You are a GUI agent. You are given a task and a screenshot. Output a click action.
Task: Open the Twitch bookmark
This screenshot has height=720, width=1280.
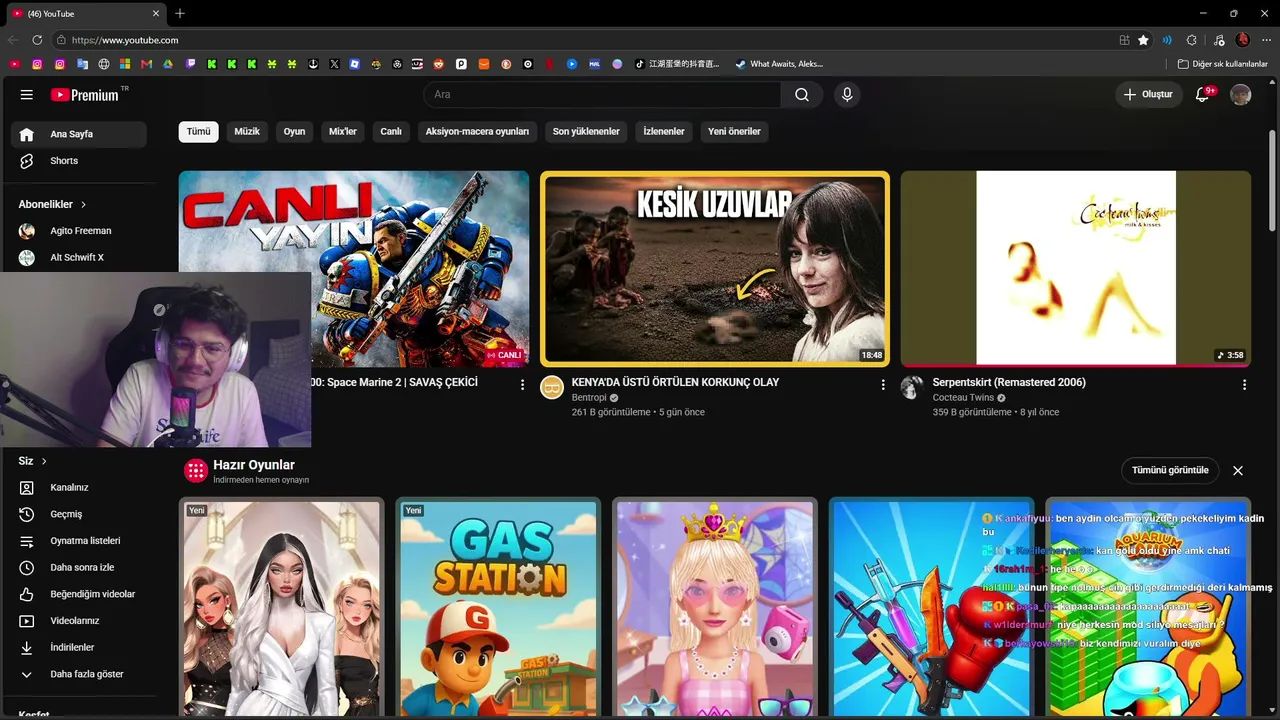coord(189,64)
